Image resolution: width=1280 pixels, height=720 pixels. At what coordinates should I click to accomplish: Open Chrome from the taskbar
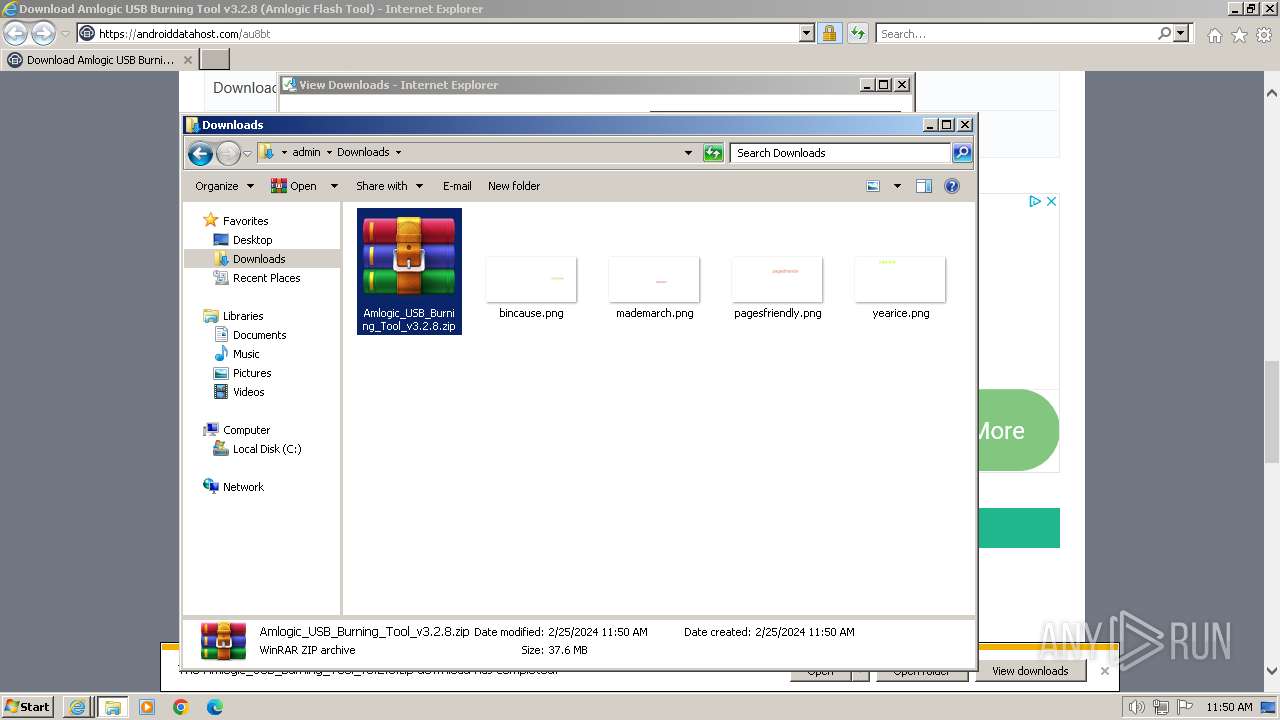coord(180,707)
